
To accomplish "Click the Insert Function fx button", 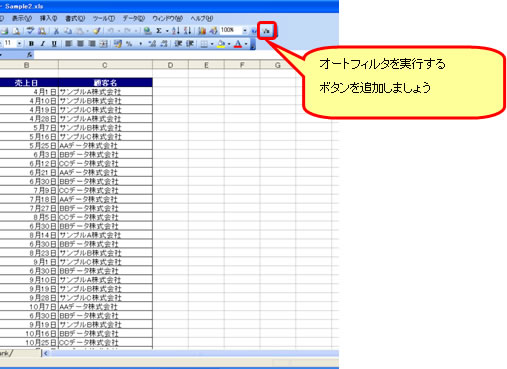I will [30, 55].
